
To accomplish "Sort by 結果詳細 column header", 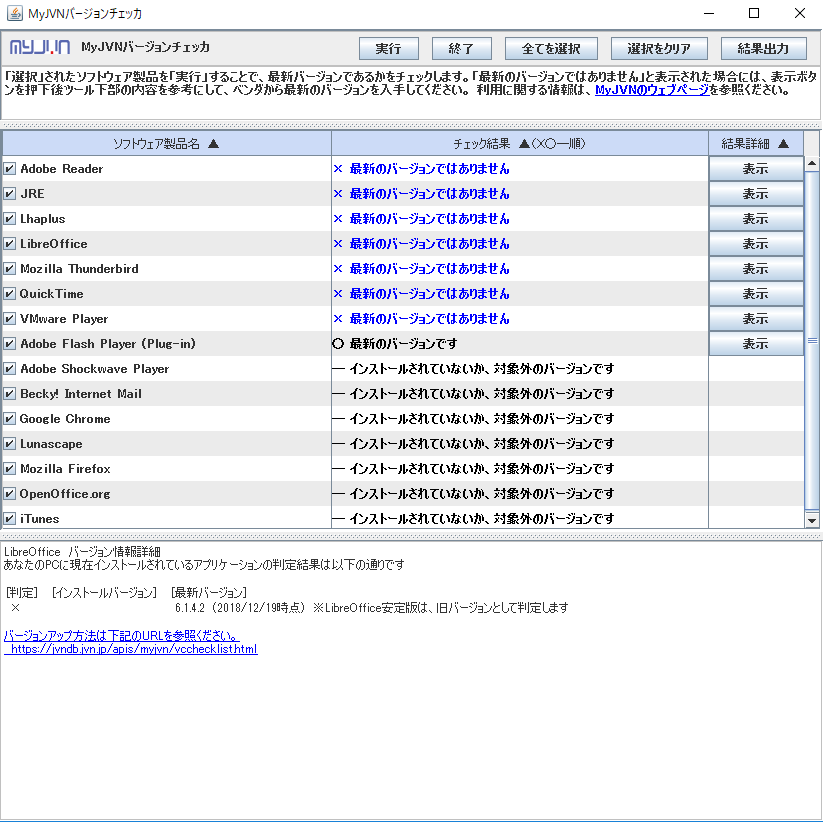I will point(756,143).
